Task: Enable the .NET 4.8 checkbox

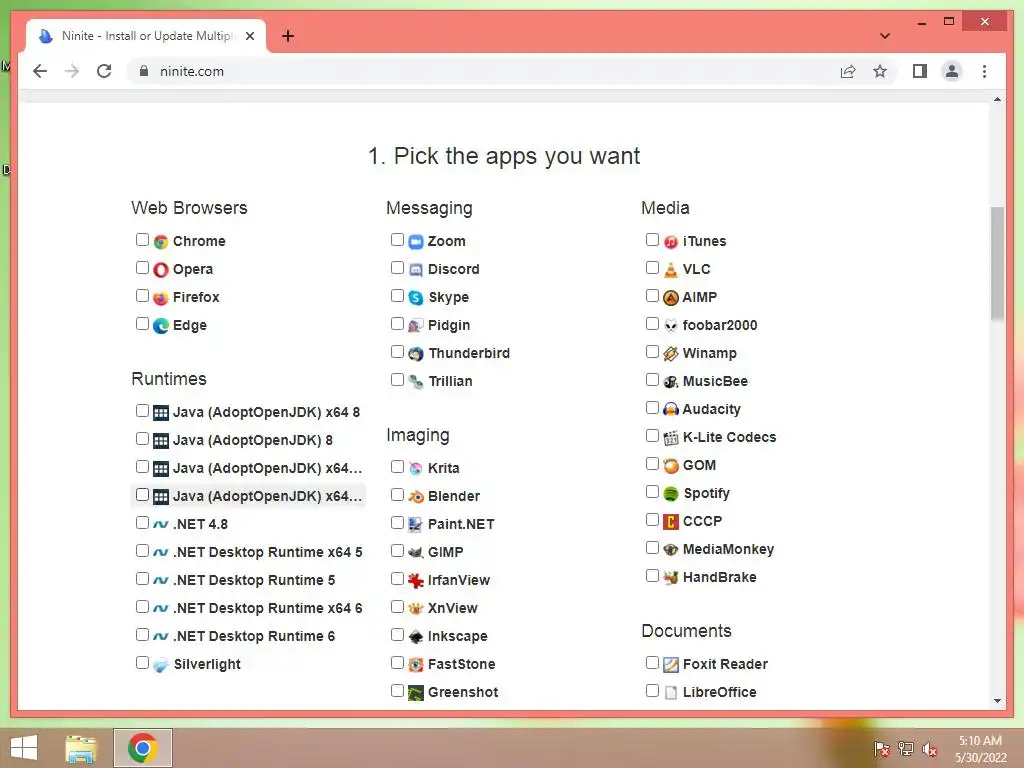Action: click(x=142, y=522)
